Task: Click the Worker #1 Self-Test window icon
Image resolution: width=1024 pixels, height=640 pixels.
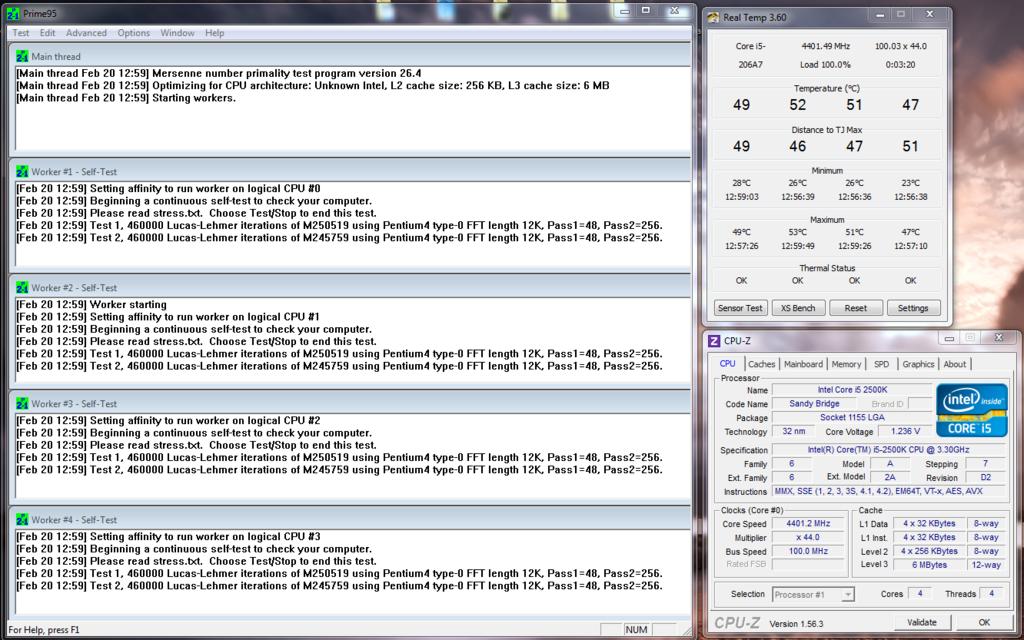Action: click(22, 172)
